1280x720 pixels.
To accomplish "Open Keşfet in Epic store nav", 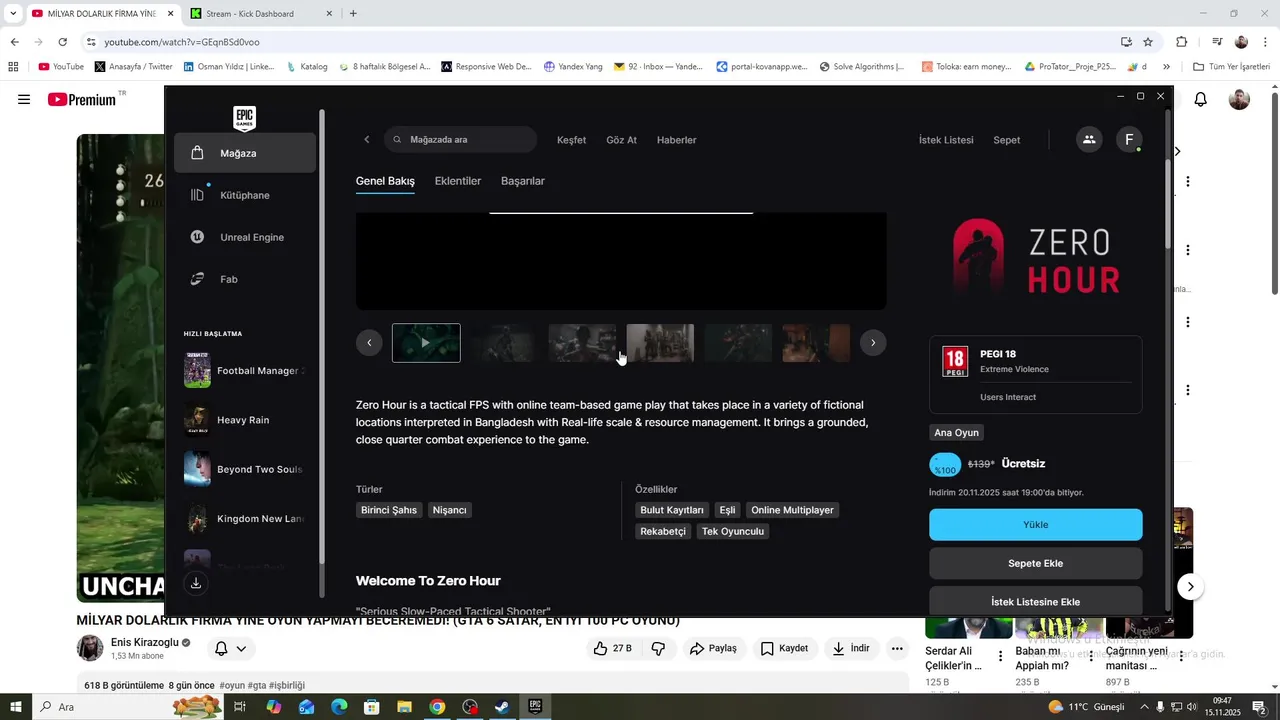I will click(x=571, y=140).
